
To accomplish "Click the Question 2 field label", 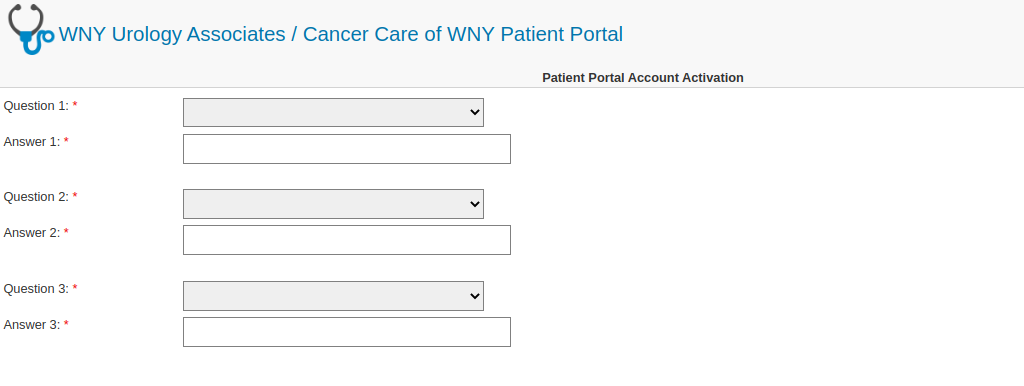I will [36, 197].
